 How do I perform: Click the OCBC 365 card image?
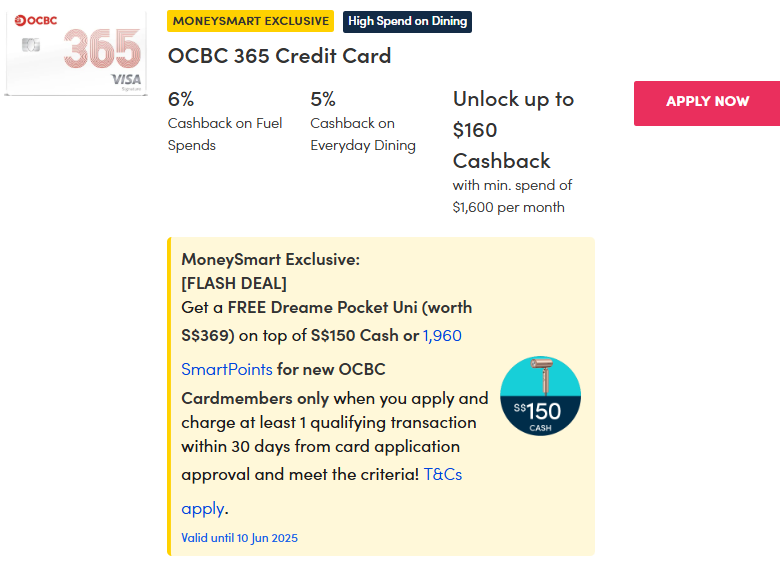click(x=75, y=55)
